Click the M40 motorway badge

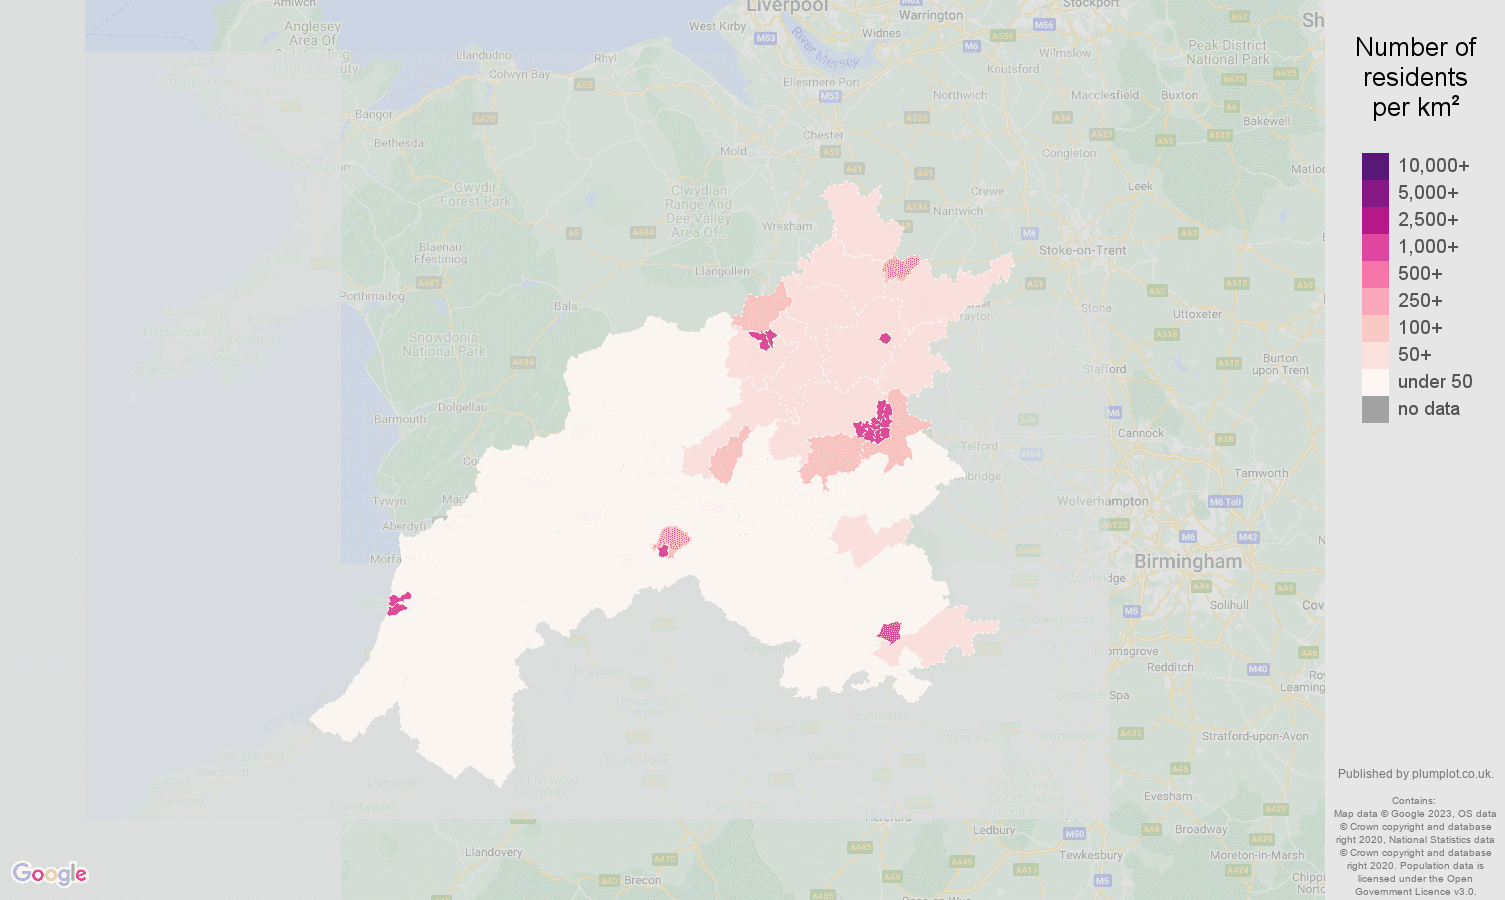1258,669
